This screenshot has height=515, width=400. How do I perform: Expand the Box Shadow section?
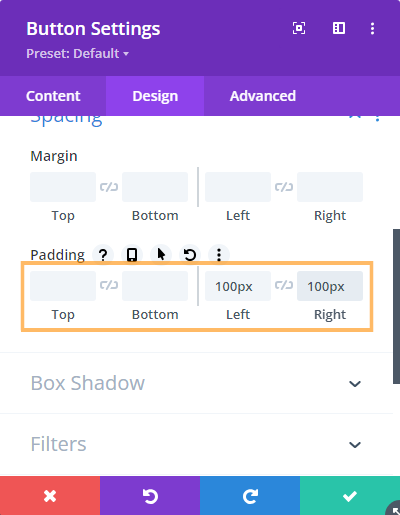point(197,383)
